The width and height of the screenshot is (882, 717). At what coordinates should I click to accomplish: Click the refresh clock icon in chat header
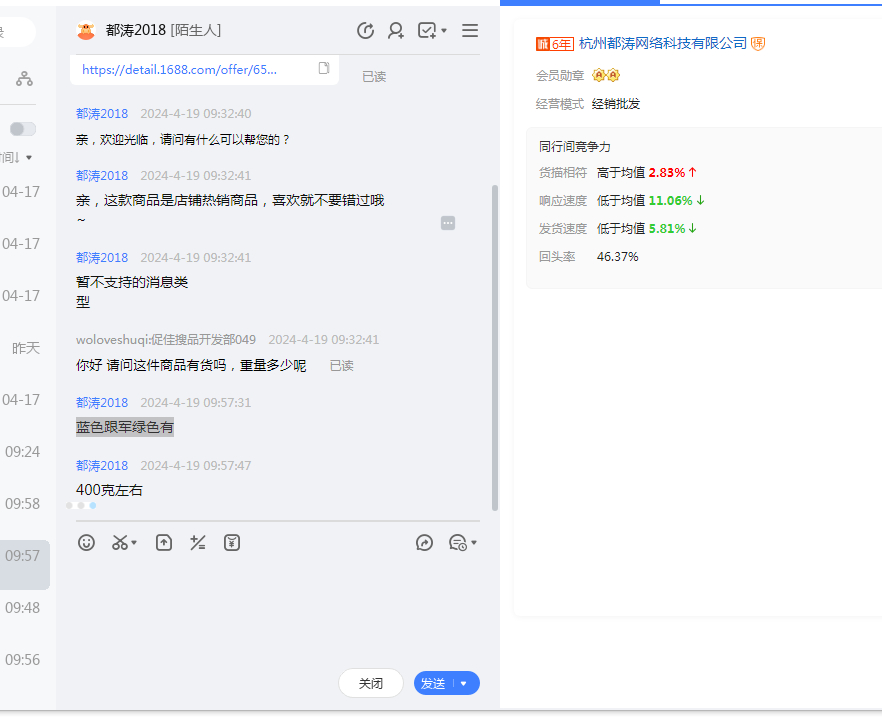(x=366, y=31)
